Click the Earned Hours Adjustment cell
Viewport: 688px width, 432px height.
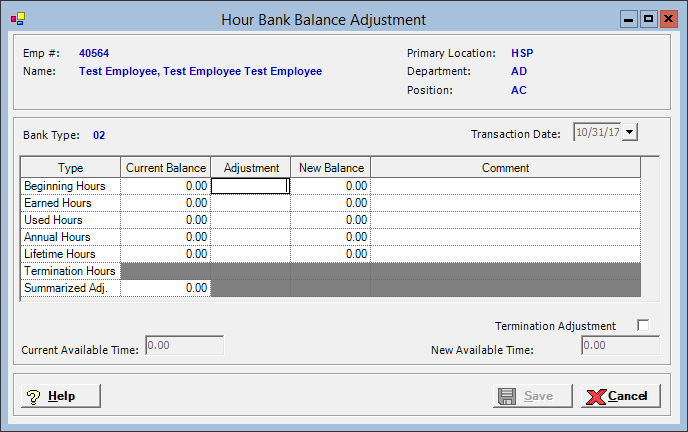(x=251, y=203)
